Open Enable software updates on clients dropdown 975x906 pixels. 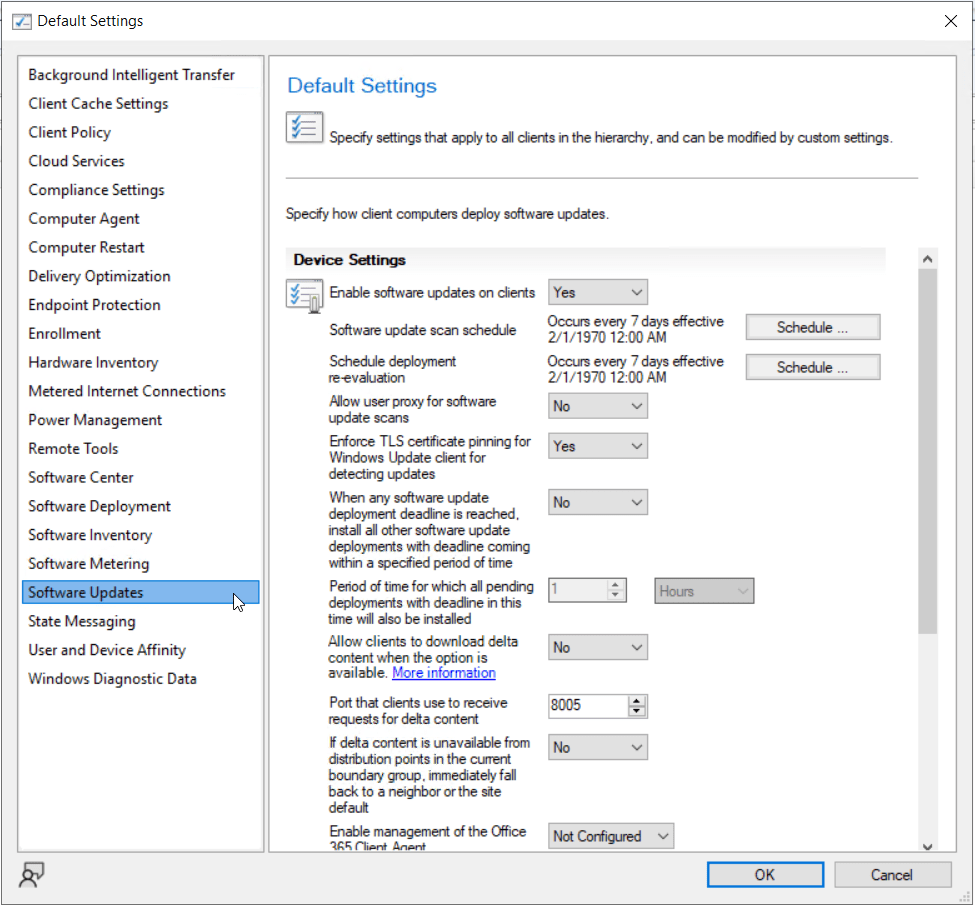pos(598,292)
